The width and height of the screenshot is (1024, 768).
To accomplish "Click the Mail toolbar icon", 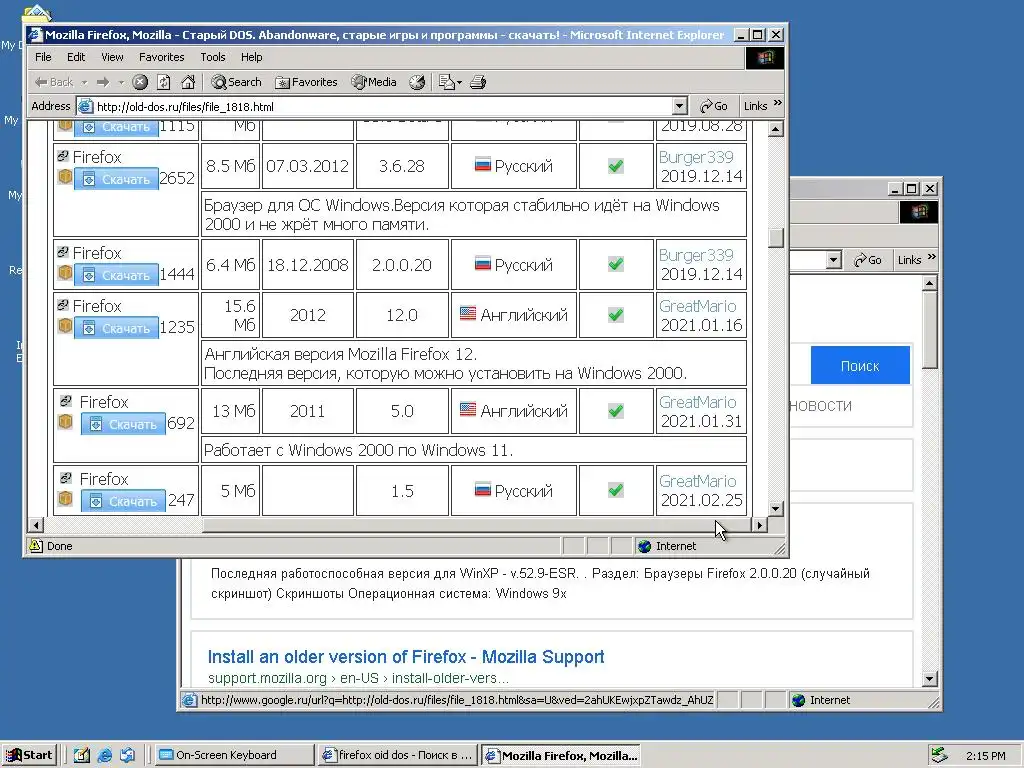I will (x=447, y=82).
